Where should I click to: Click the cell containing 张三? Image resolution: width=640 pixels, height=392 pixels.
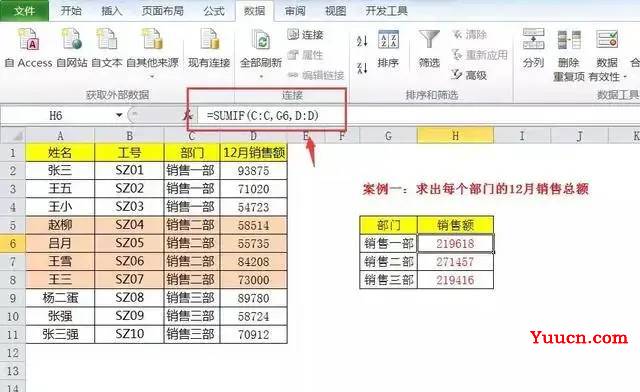tap(60, 171)
